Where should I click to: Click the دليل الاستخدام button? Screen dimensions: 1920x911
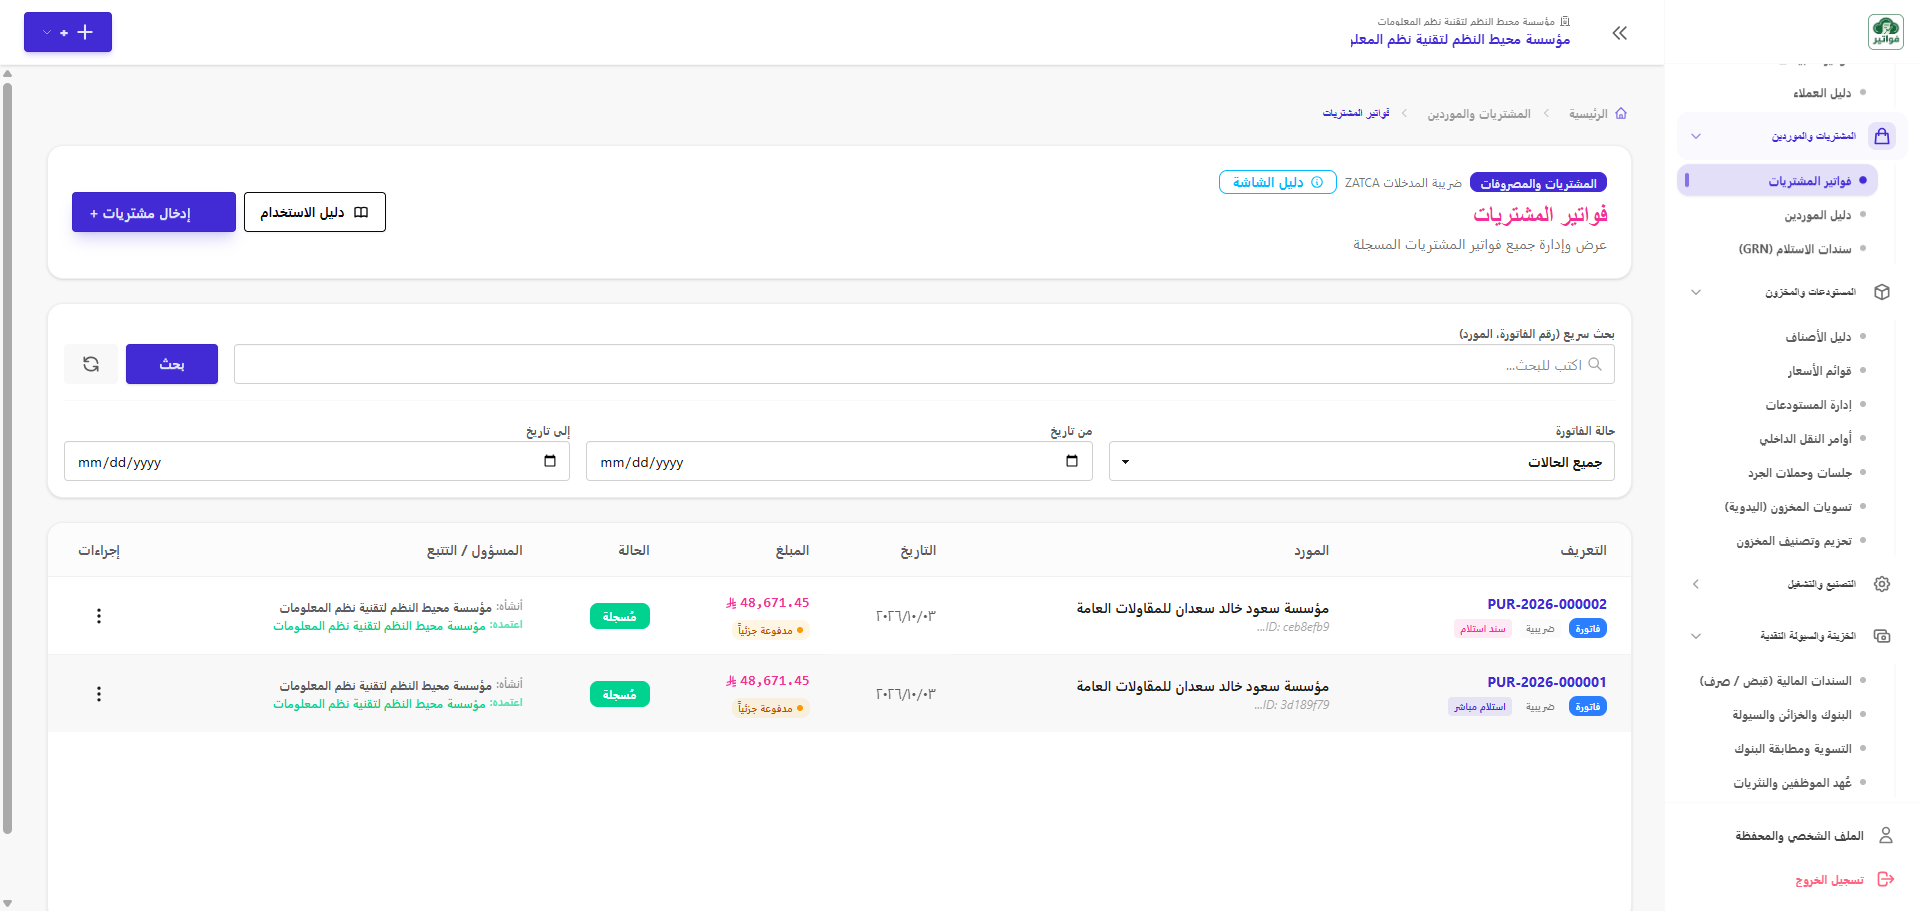315,212
